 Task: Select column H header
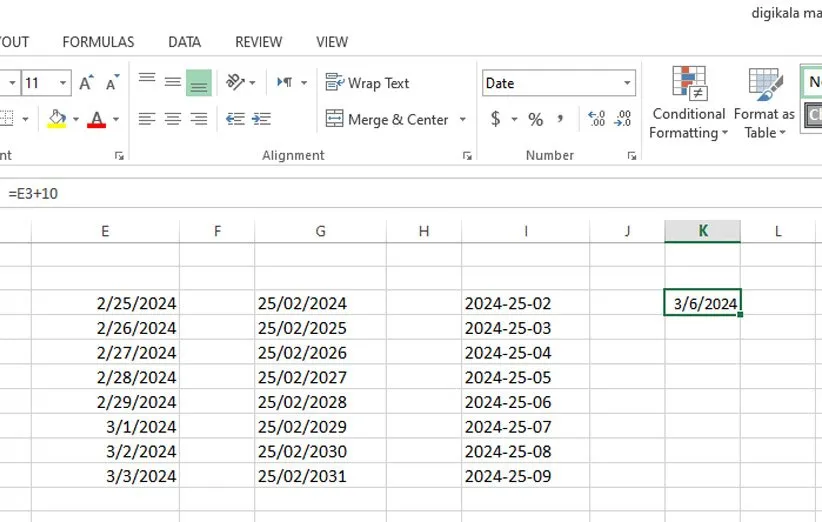coord(424,231)
